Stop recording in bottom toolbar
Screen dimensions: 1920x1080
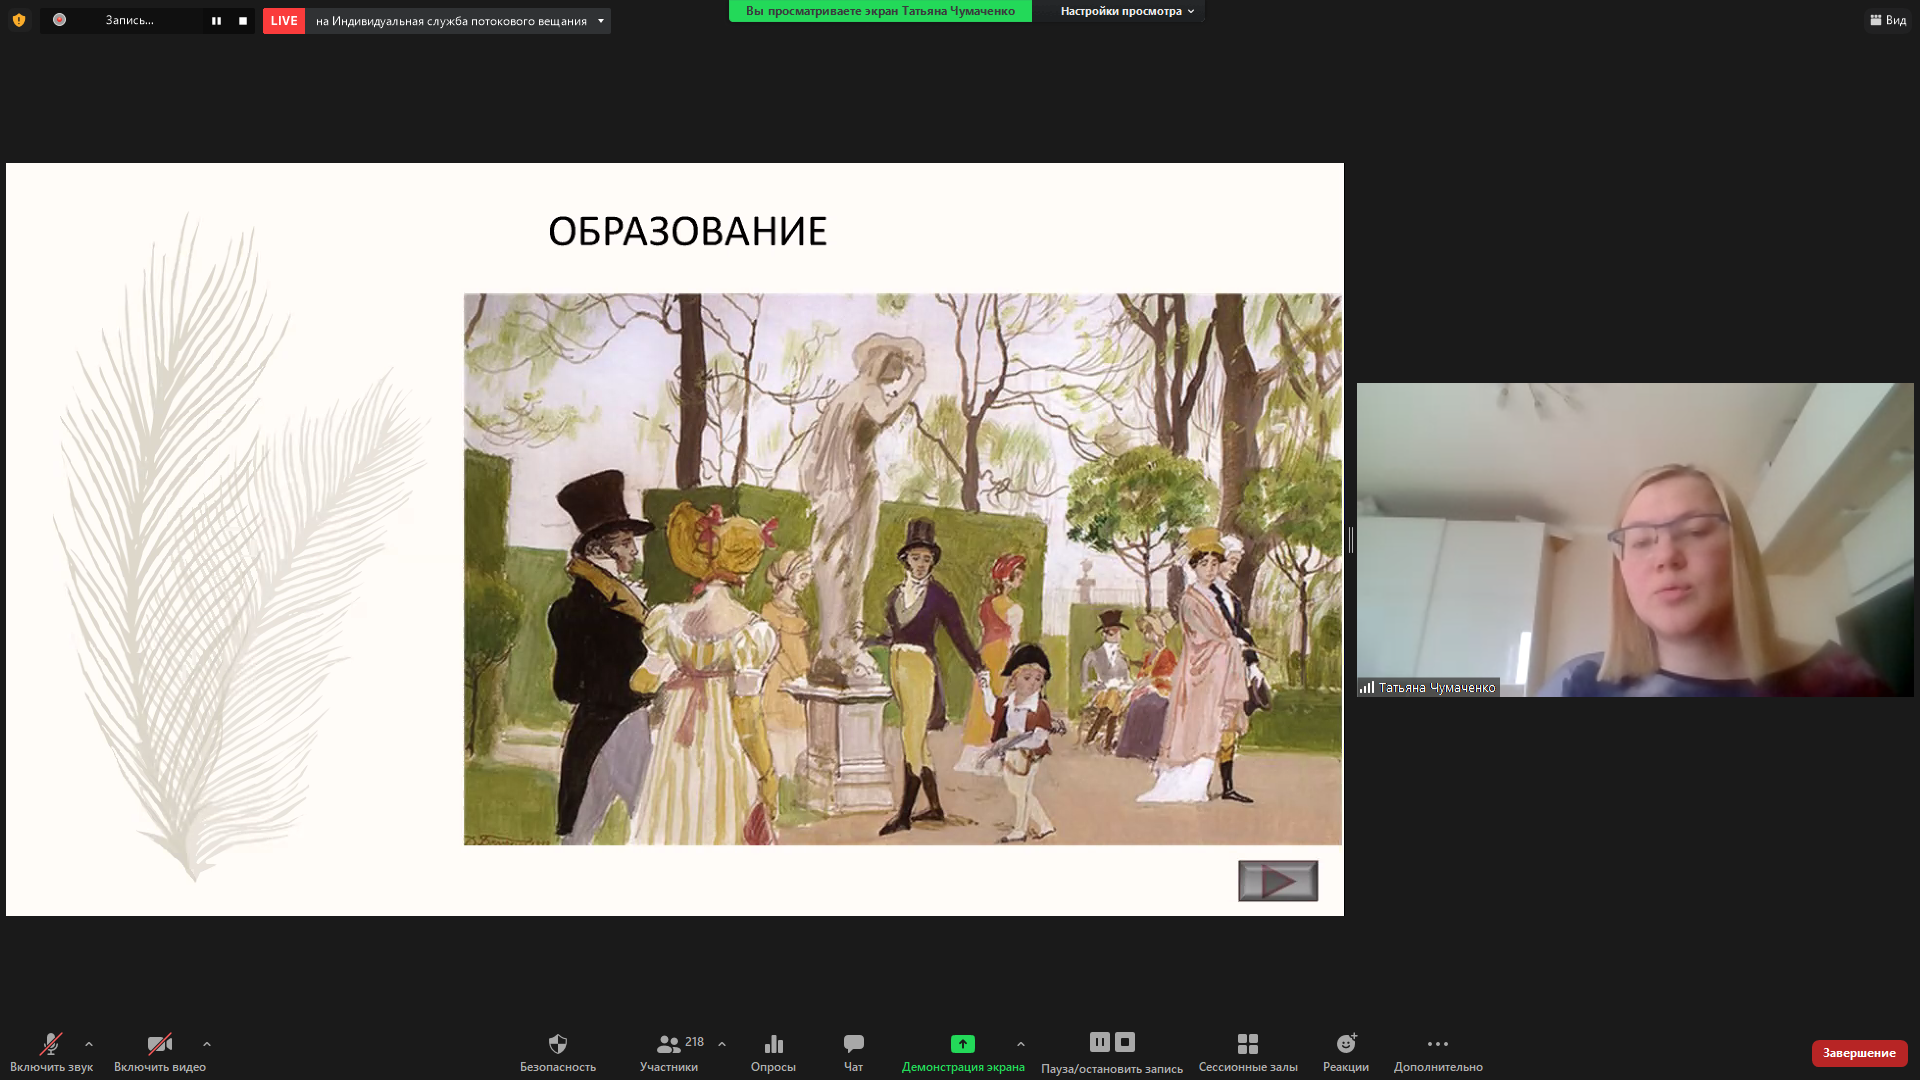tap(1125, 1042)
